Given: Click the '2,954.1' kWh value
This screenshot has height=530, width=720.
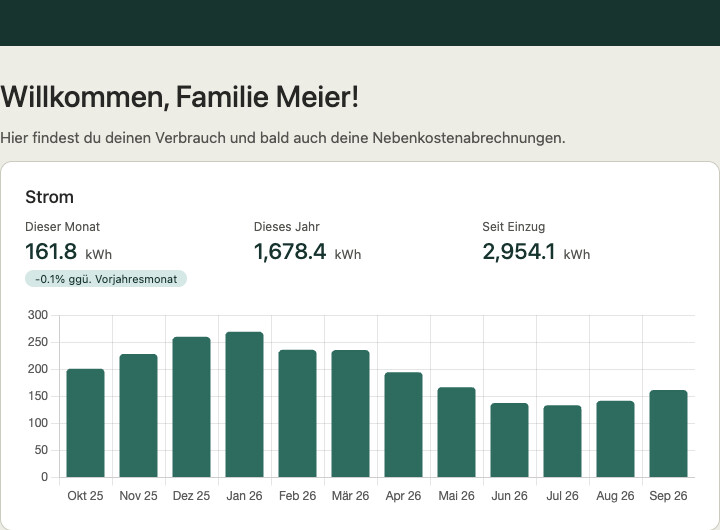Looking at the screenshot, I should click(519, 252).
